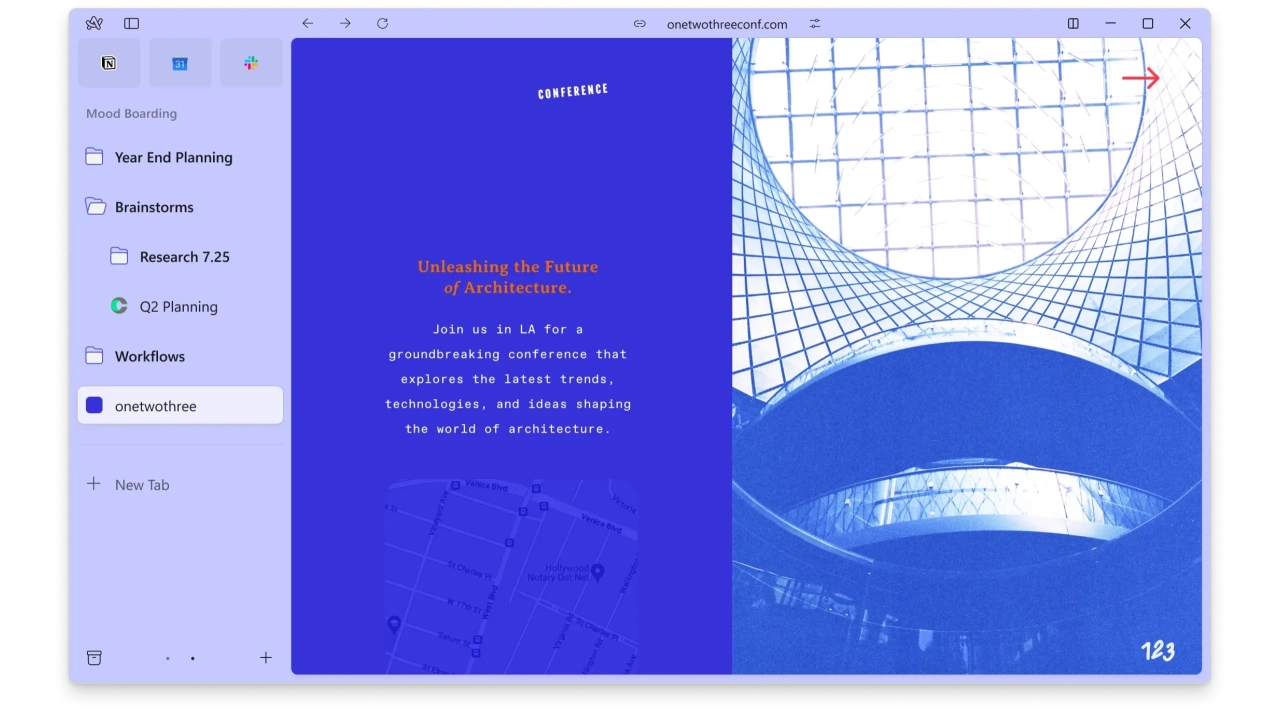Select the onetwothree tab

click(x=180, y=406)
